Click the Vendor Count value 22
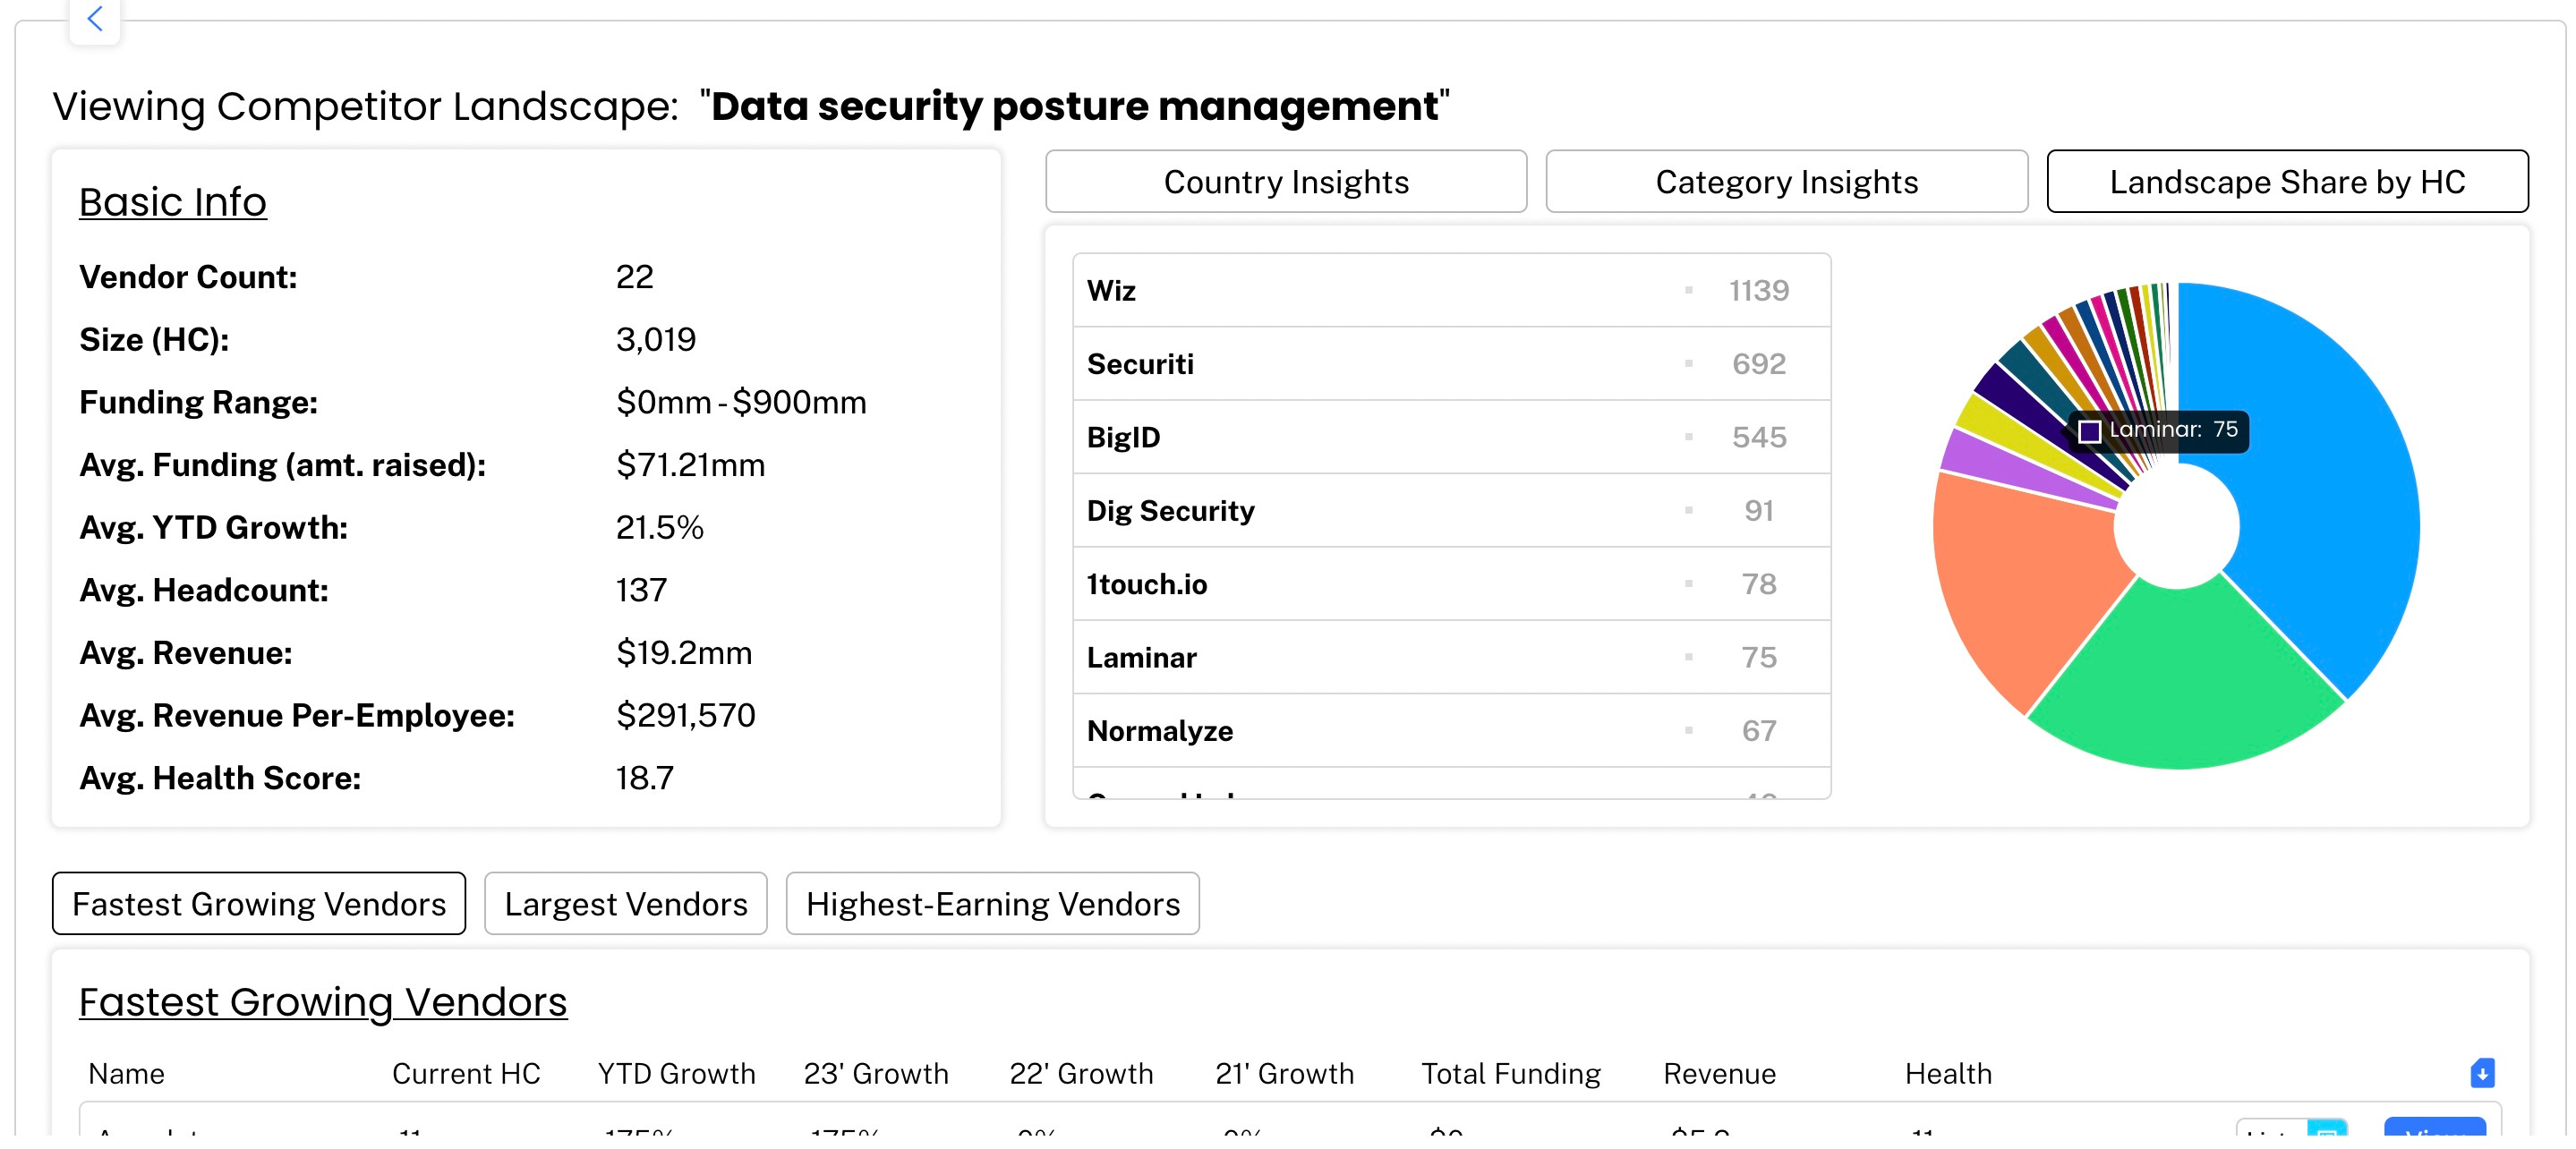This screenshot has height=1149, width=2576. 635,277
